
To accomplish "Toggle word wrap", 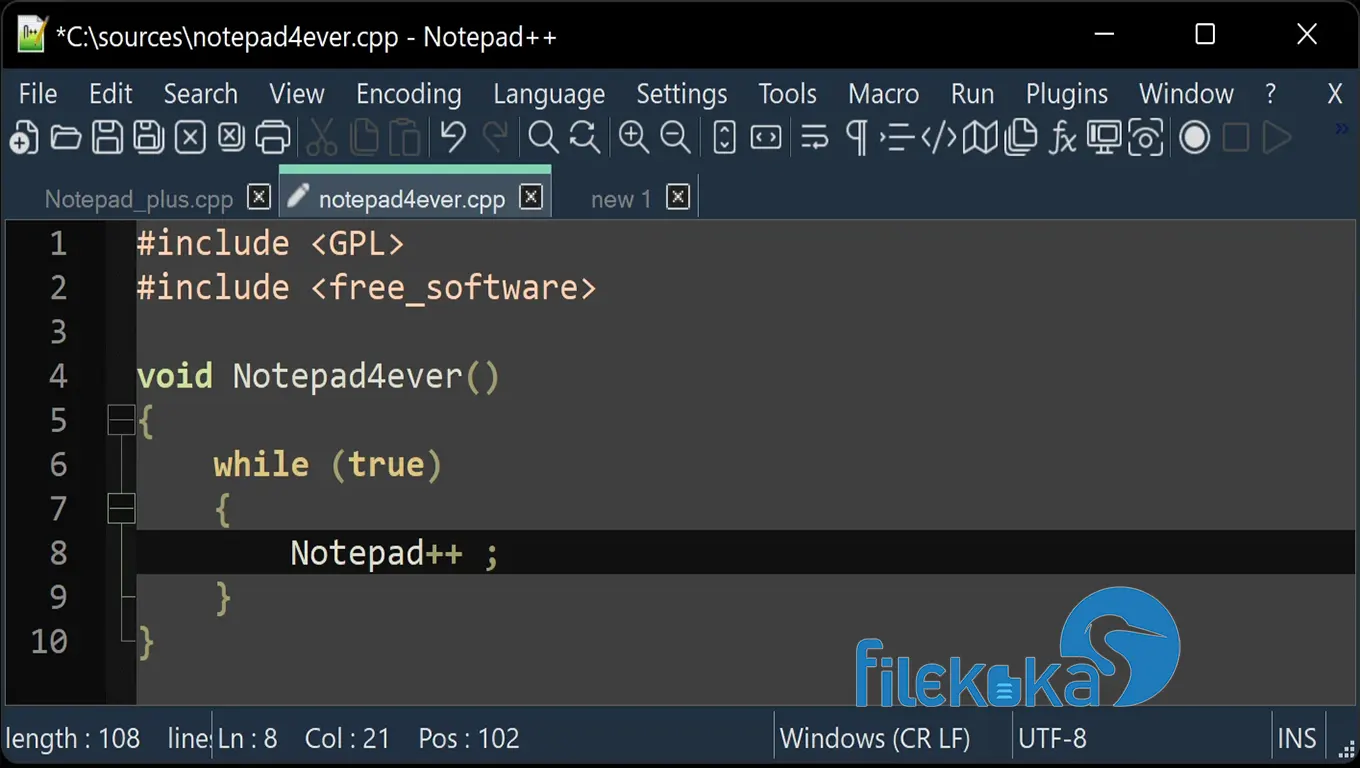I will click(815, 137).
